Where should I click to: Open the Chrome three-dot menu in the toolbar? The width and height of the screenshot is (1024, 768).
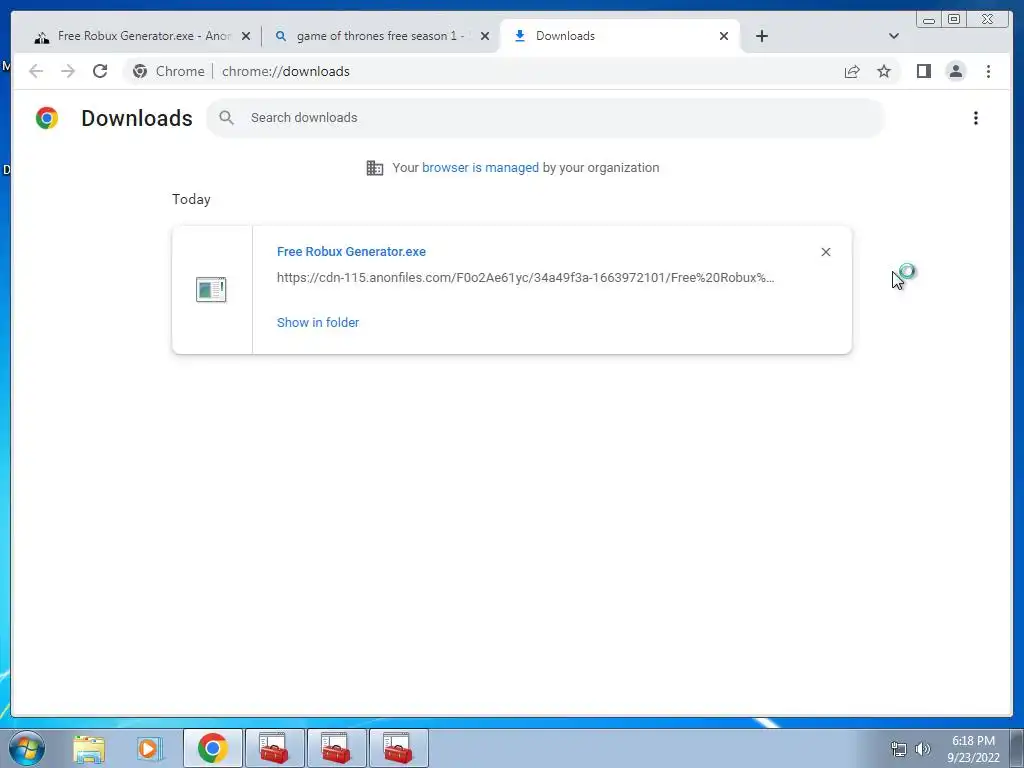point(988,71)
